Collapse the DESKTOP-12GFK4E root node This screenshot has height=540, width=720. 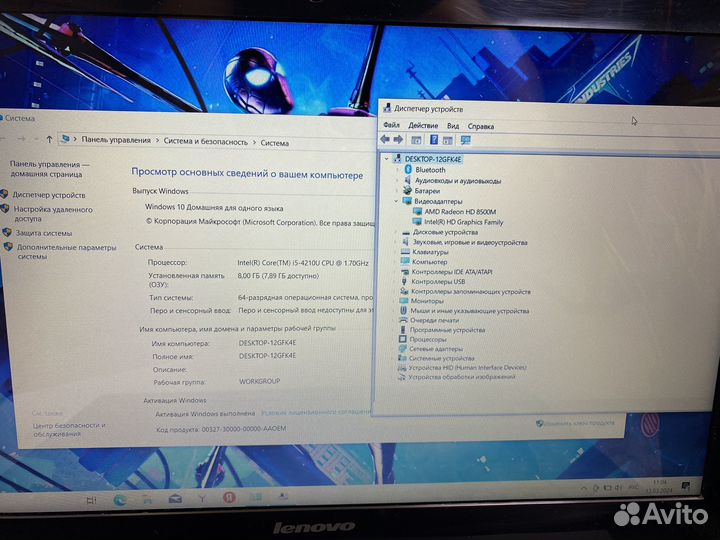387,159
